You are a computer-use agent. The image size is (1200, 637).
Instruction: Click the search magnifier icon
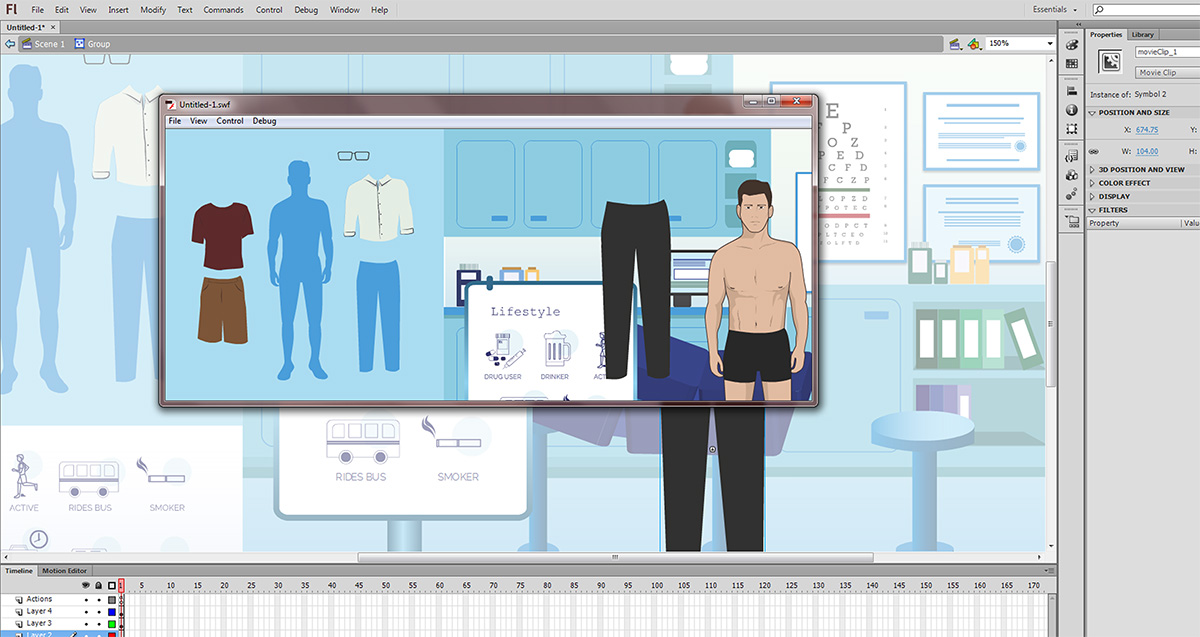(1099, 10)
